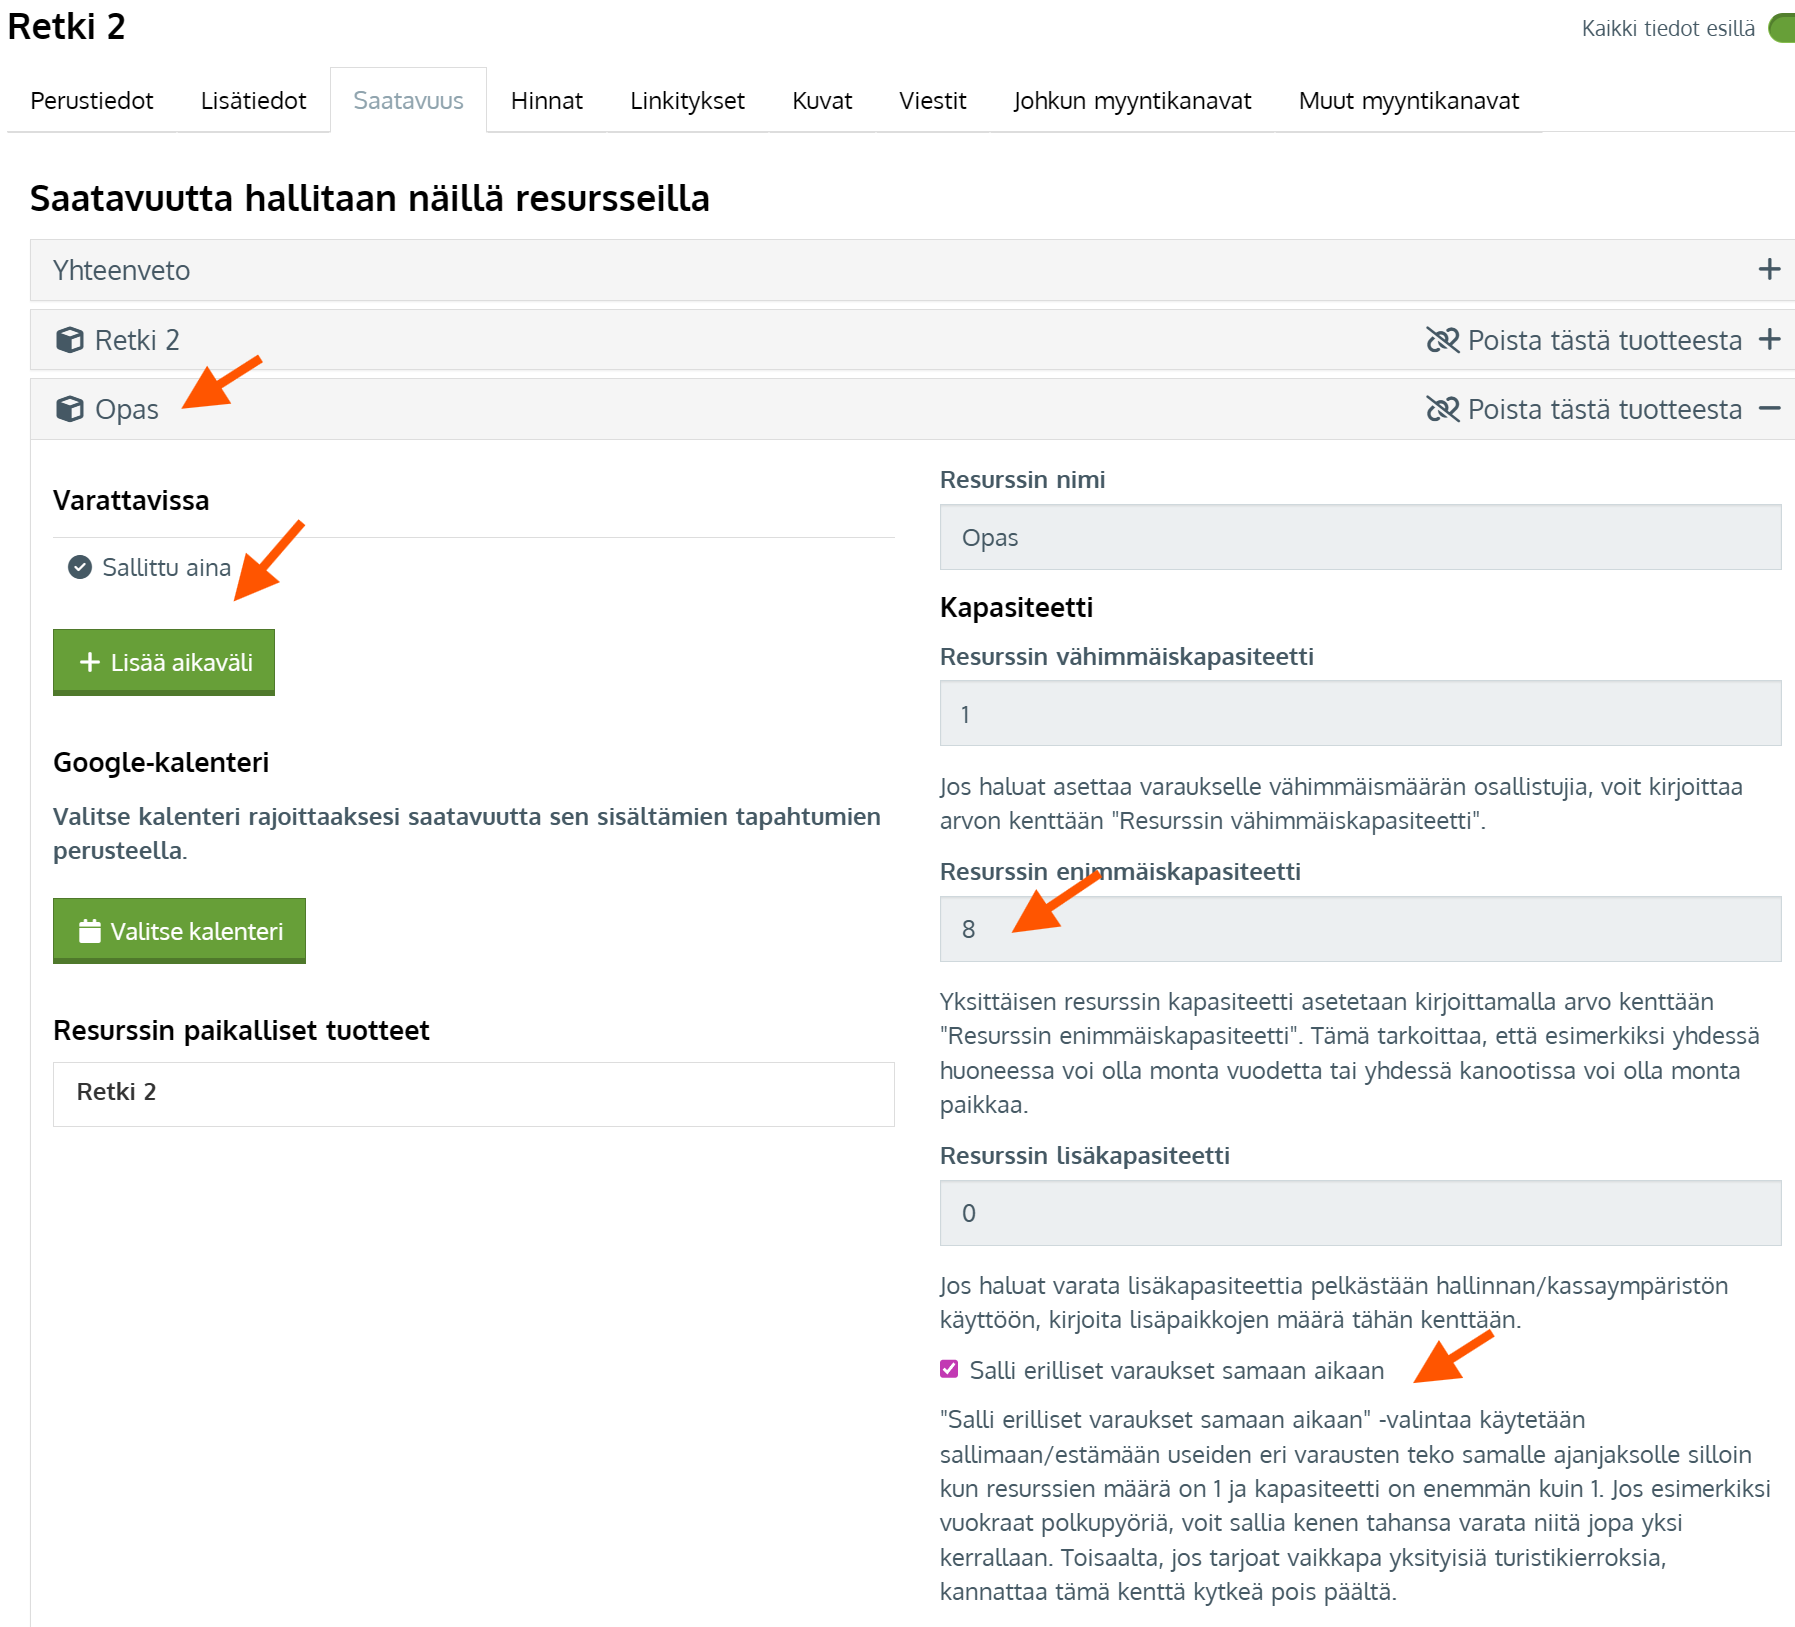Click unlink icon in the Opas row

pyautogui.click(x=1442, y=409)
